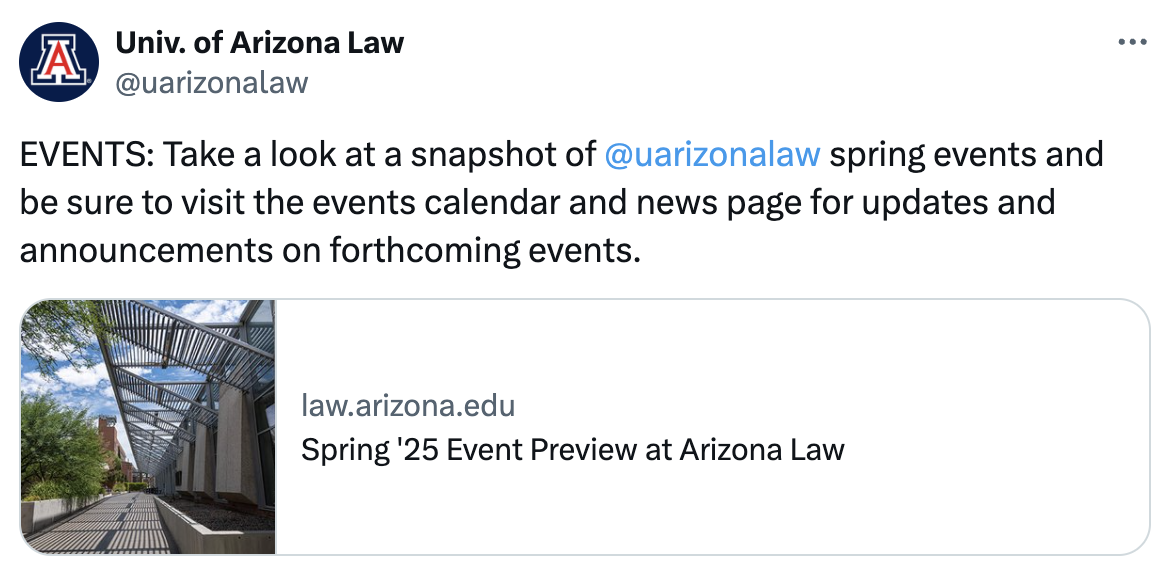The image size is (1176, 582).
Task: Click the word EVENTS: starting the tweet
Action: point(85,155)
